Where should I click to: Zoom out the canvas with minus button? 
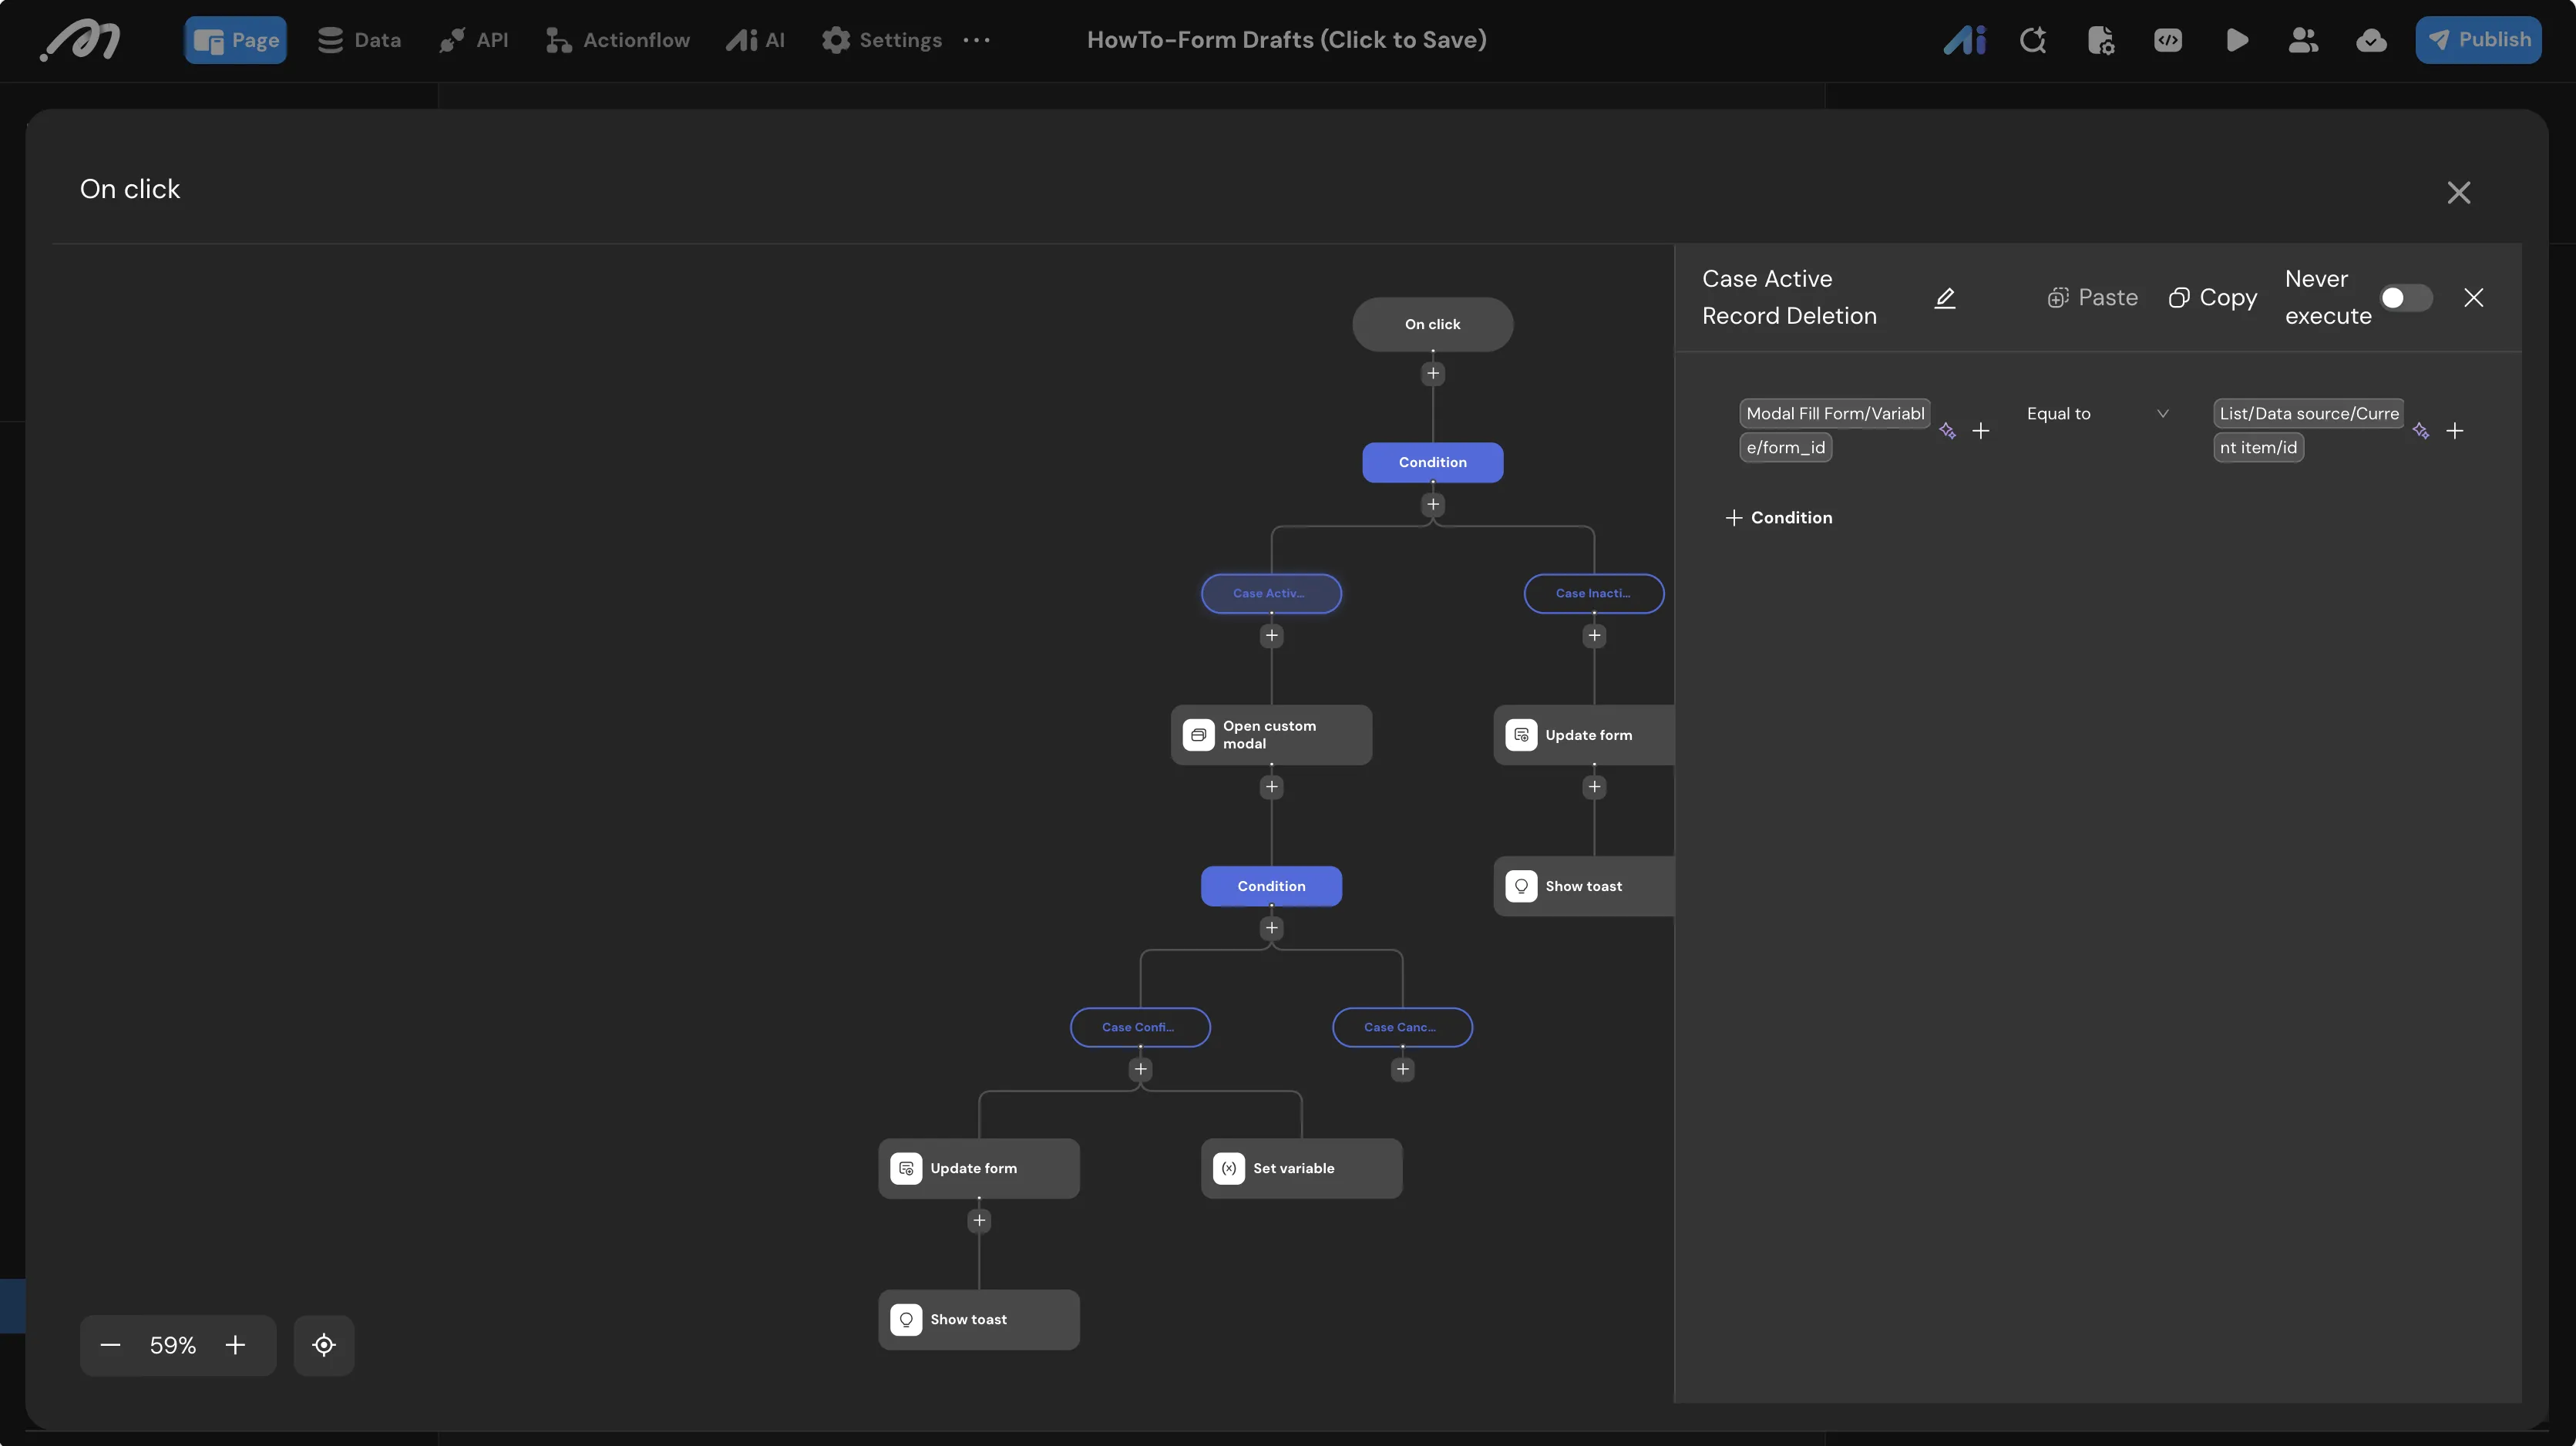[110, 1345]
